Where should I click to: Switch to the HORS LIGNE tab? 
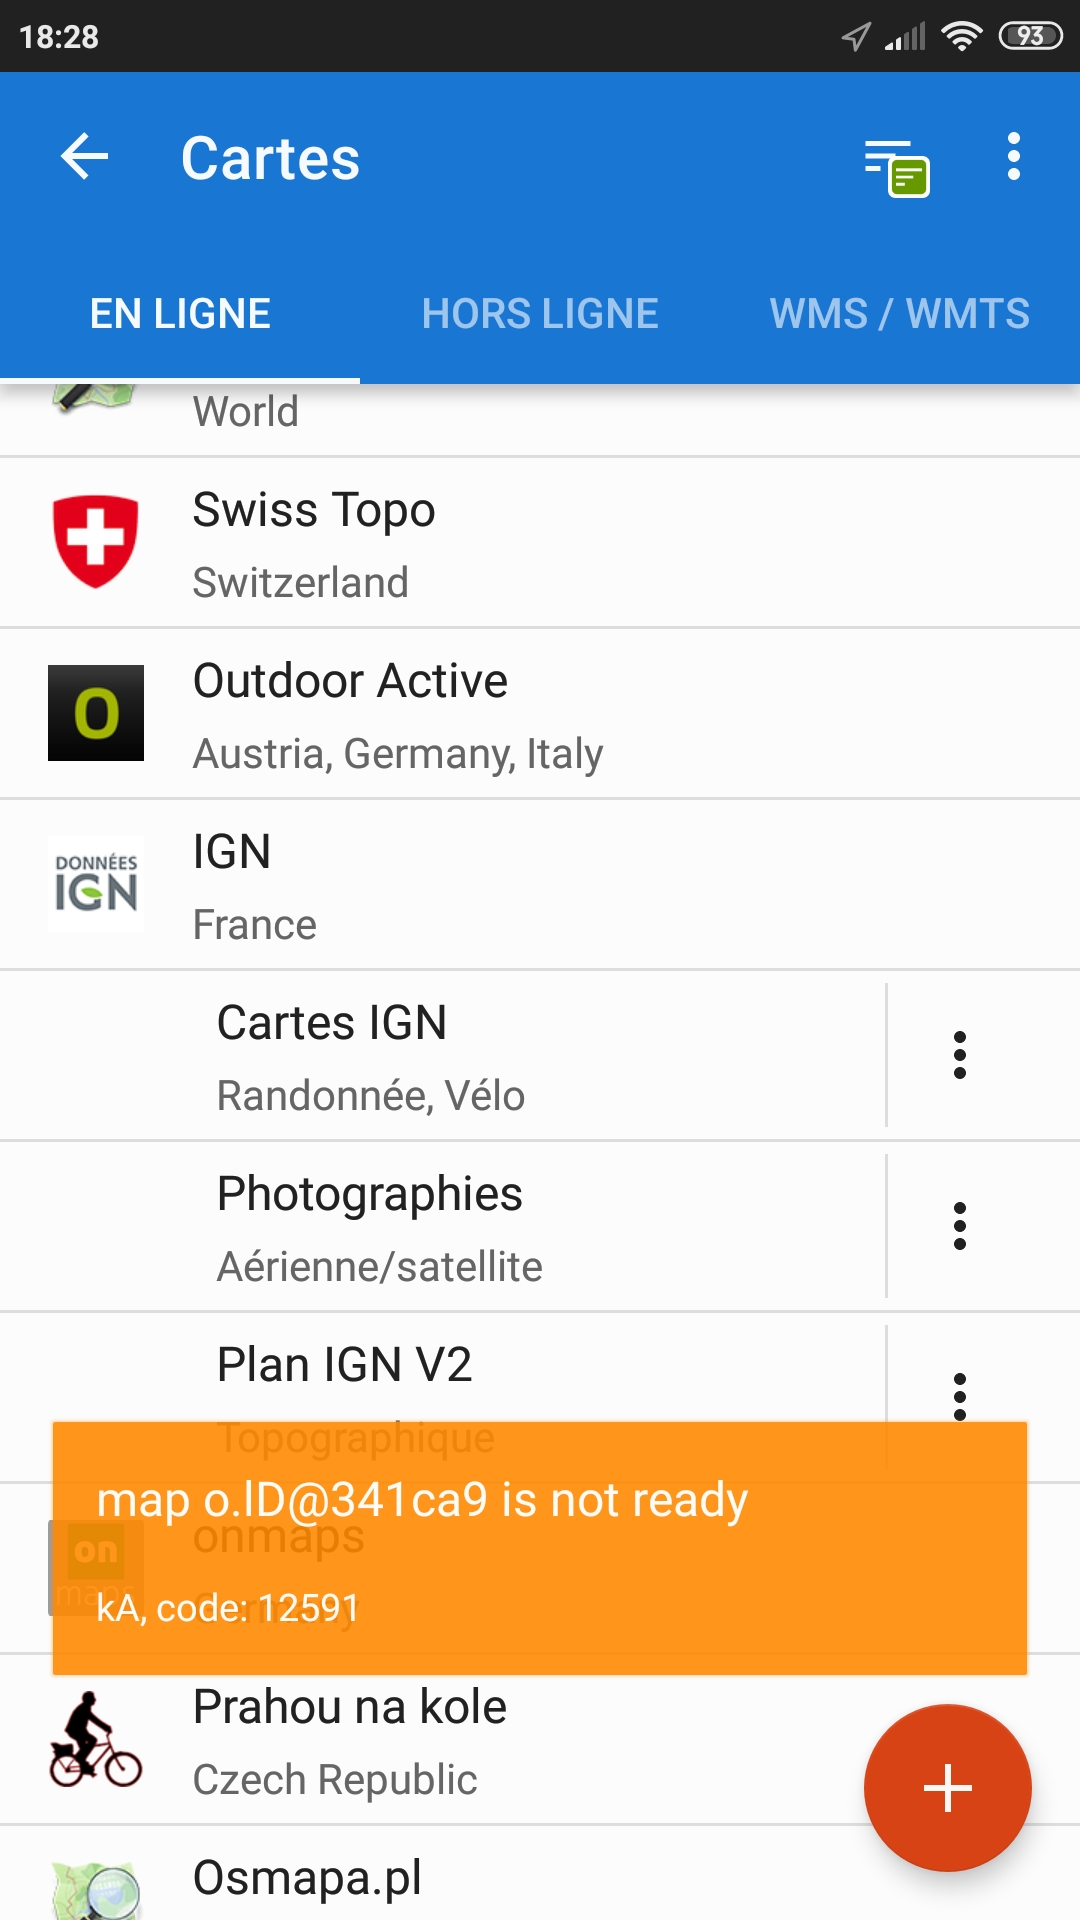tap(540, 314)
